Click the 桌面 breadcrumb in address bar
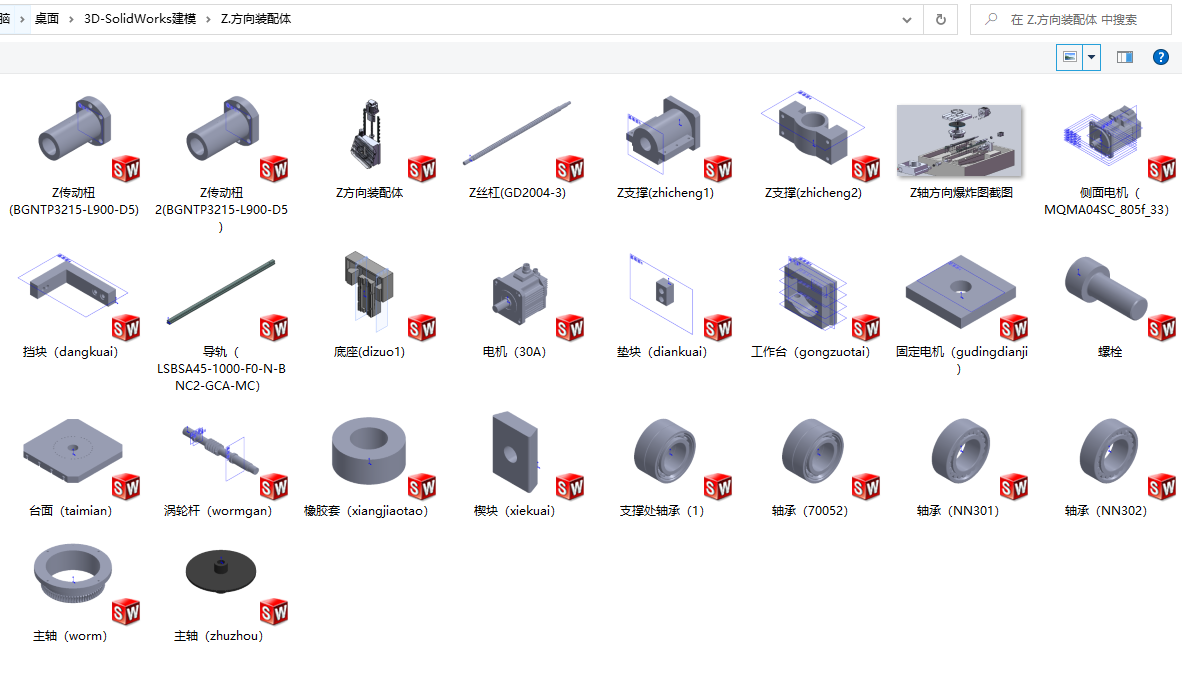Viewport: 1182px width, 694px height. 47,19
